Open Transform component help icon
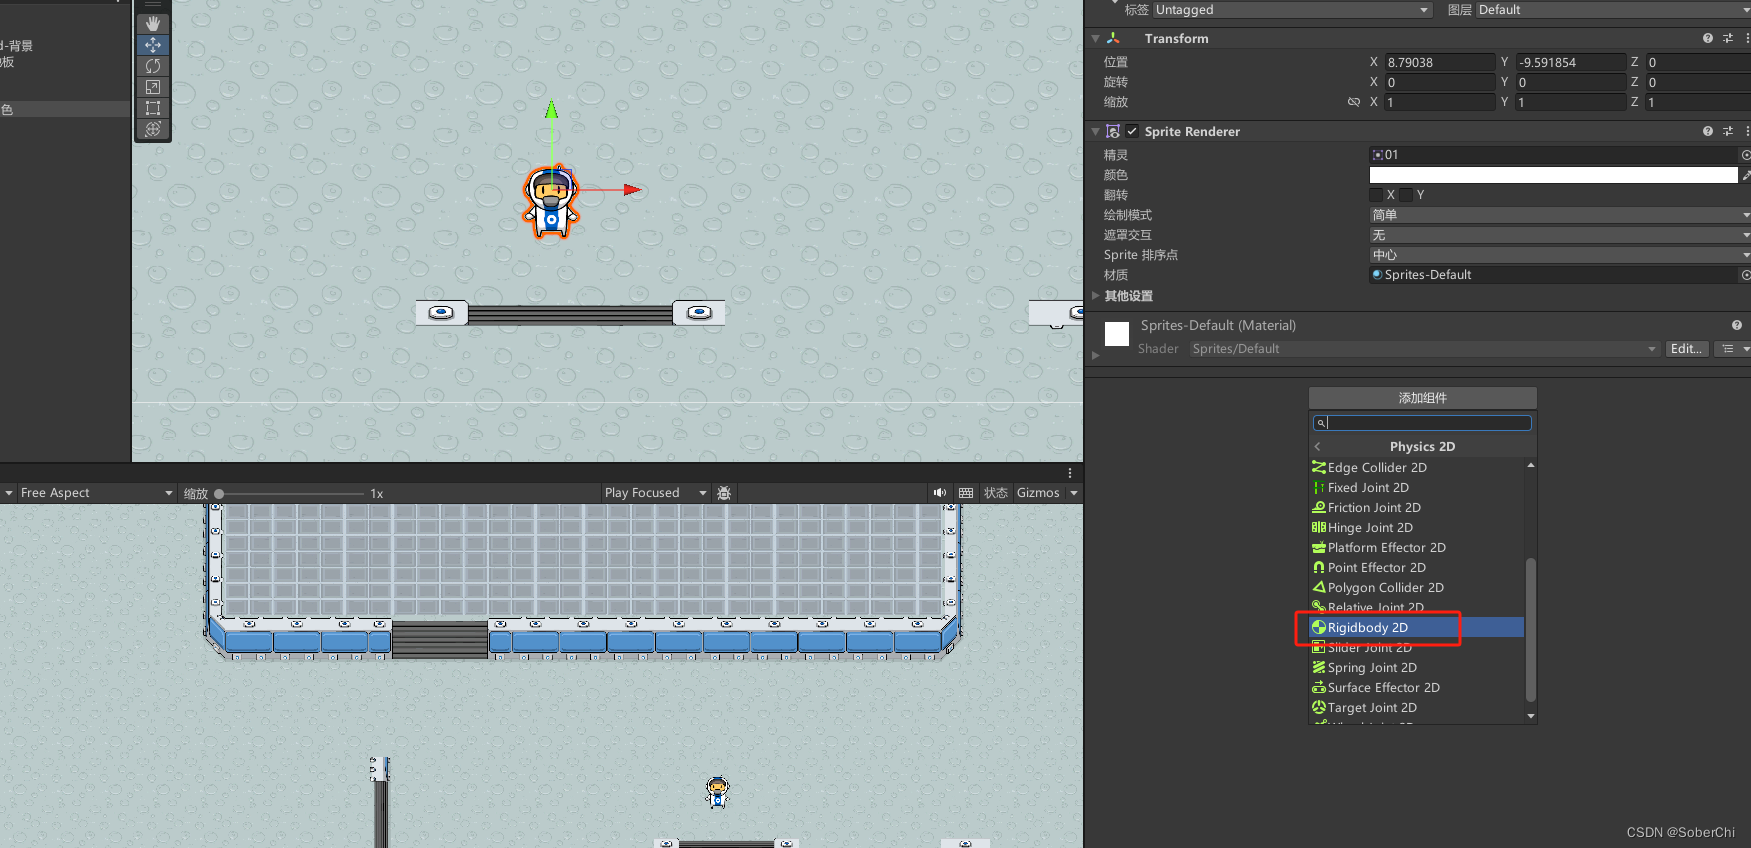The height and width of the screenshot is (848, 1751). pyautogui.click(x=1708, y=38)
